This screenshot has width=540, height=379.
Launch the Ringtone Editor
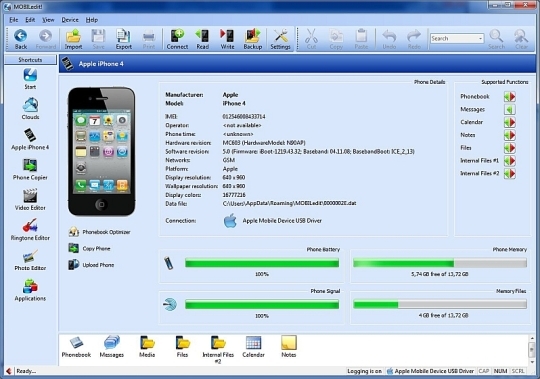point(30,230)
